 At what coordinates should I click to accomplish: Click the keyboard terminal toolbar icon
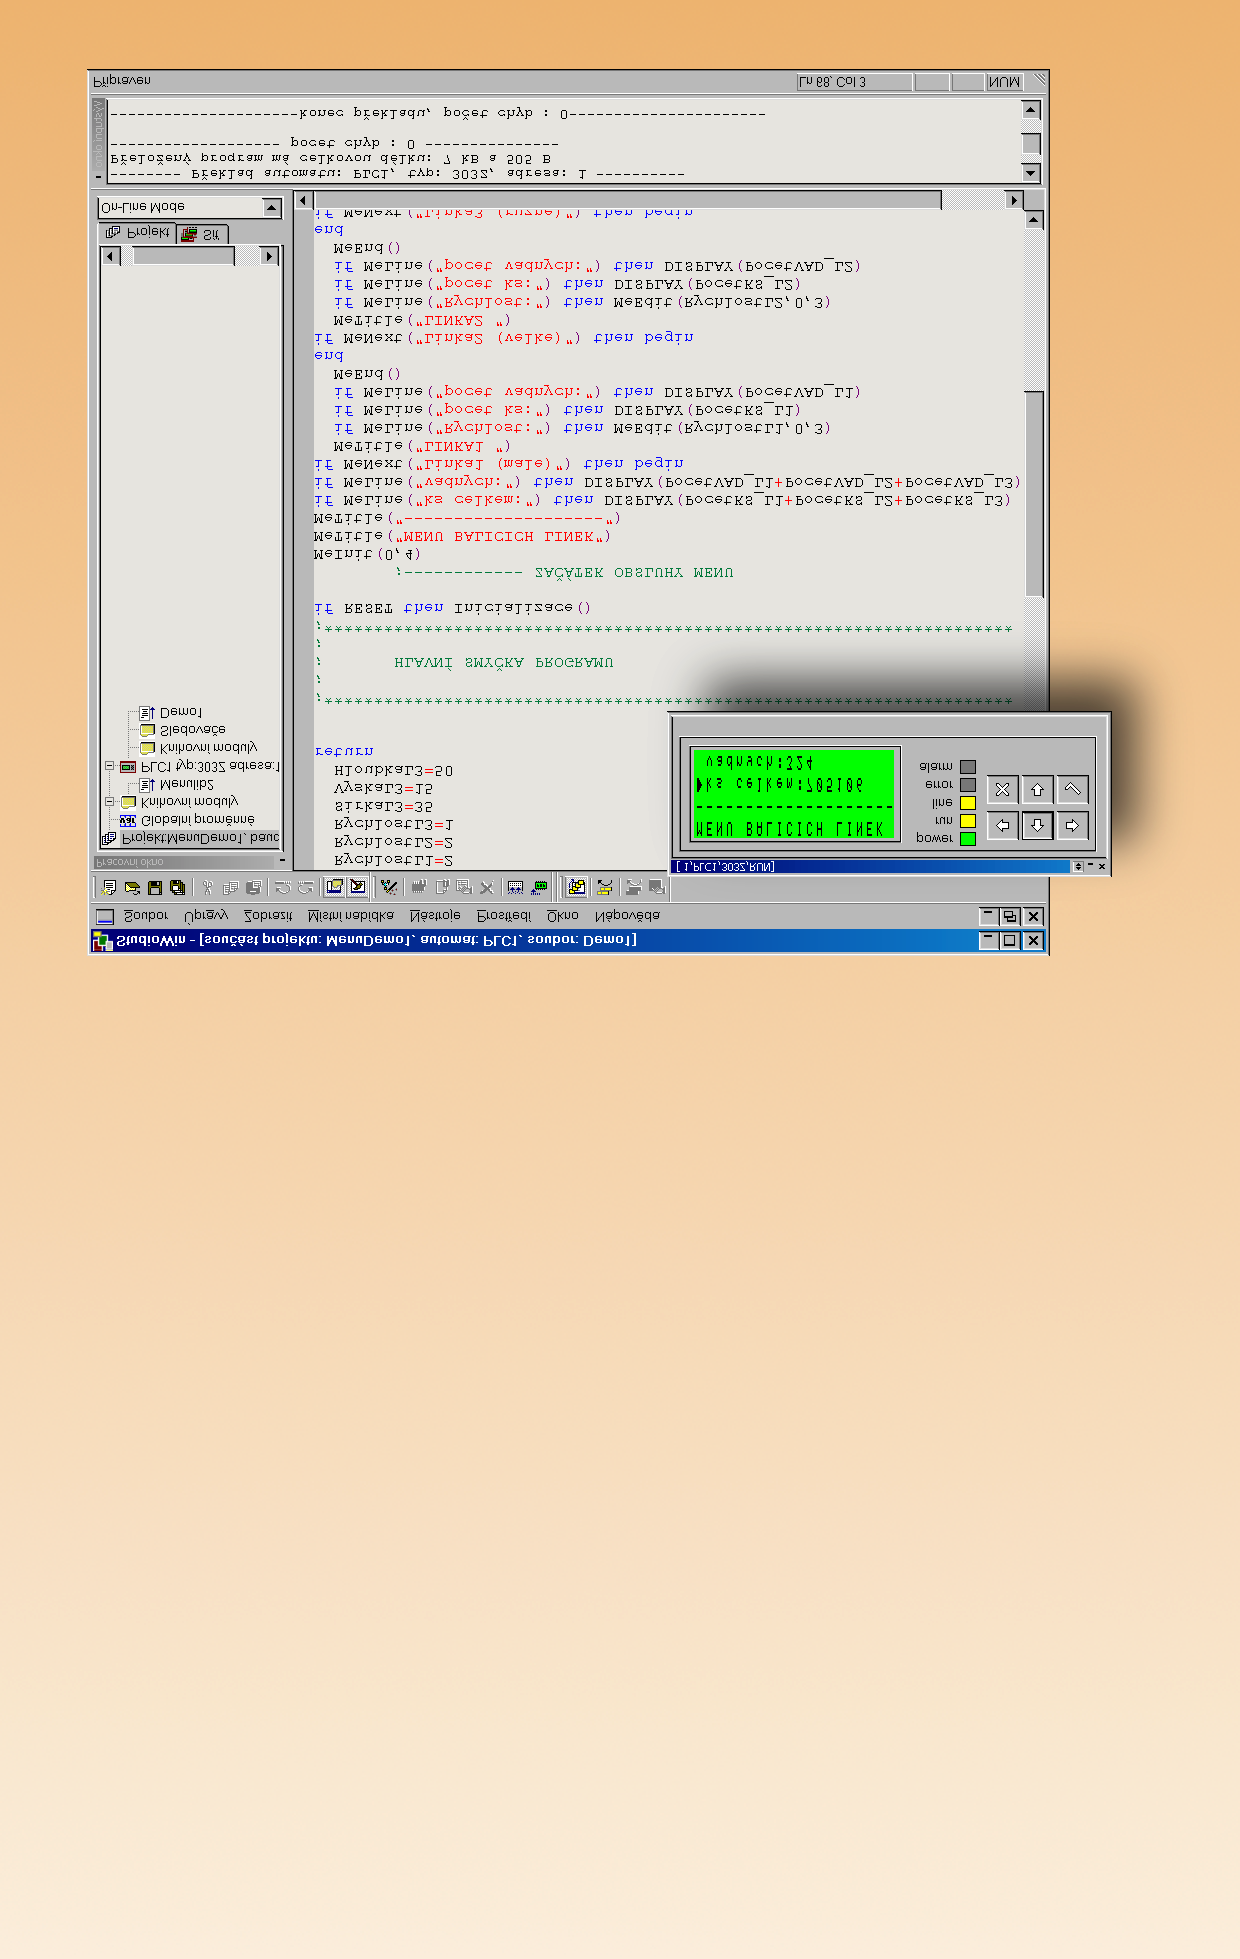pos(516,887)
